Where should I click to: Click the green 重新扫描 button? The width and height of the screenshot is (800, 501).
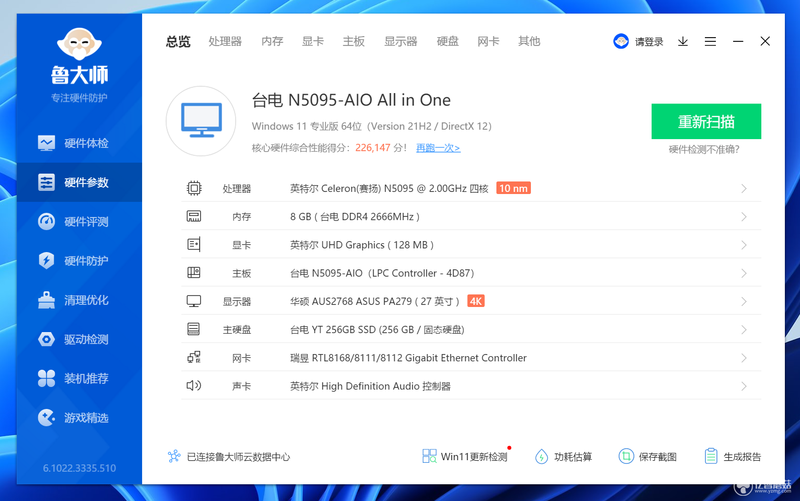coord(706,121)
